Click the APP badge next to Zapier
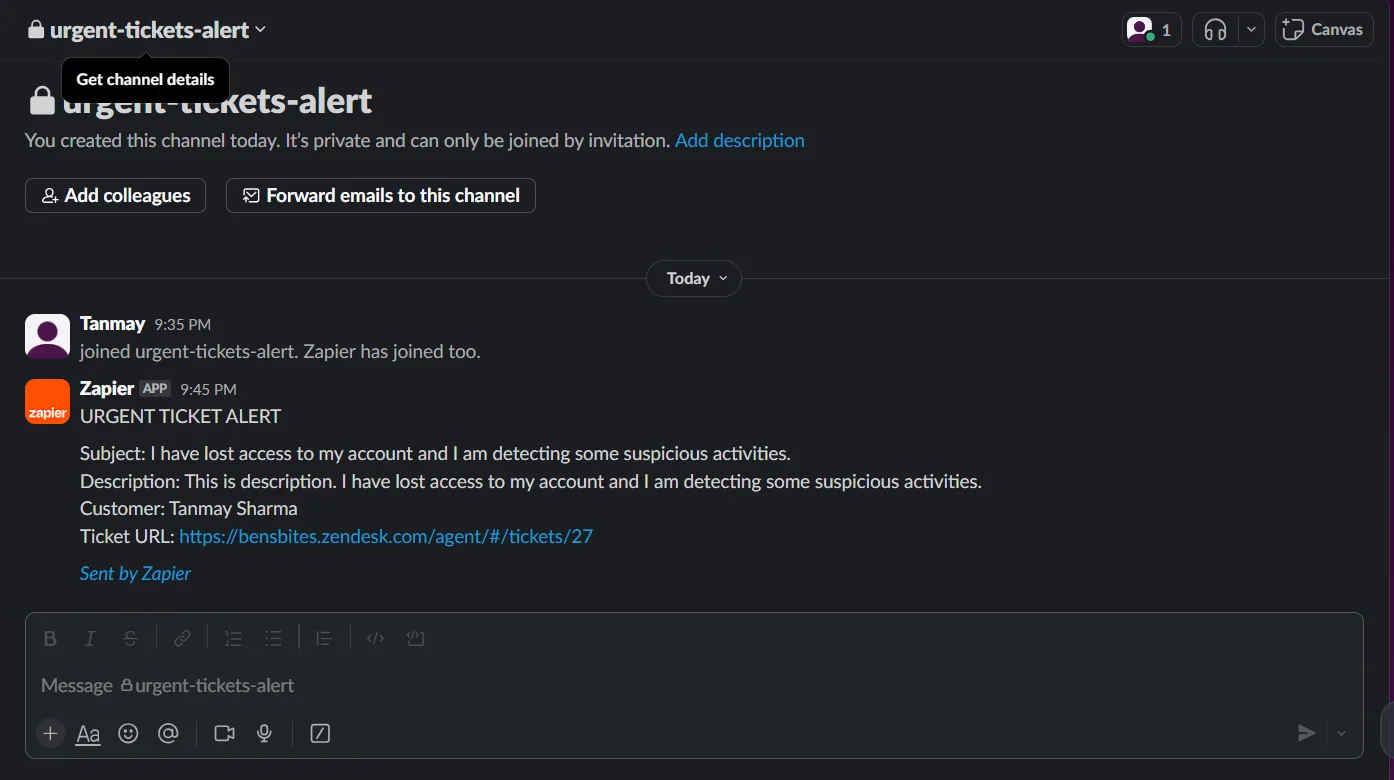This screenshot has width=1394, height=780. [x=155, y=389]
